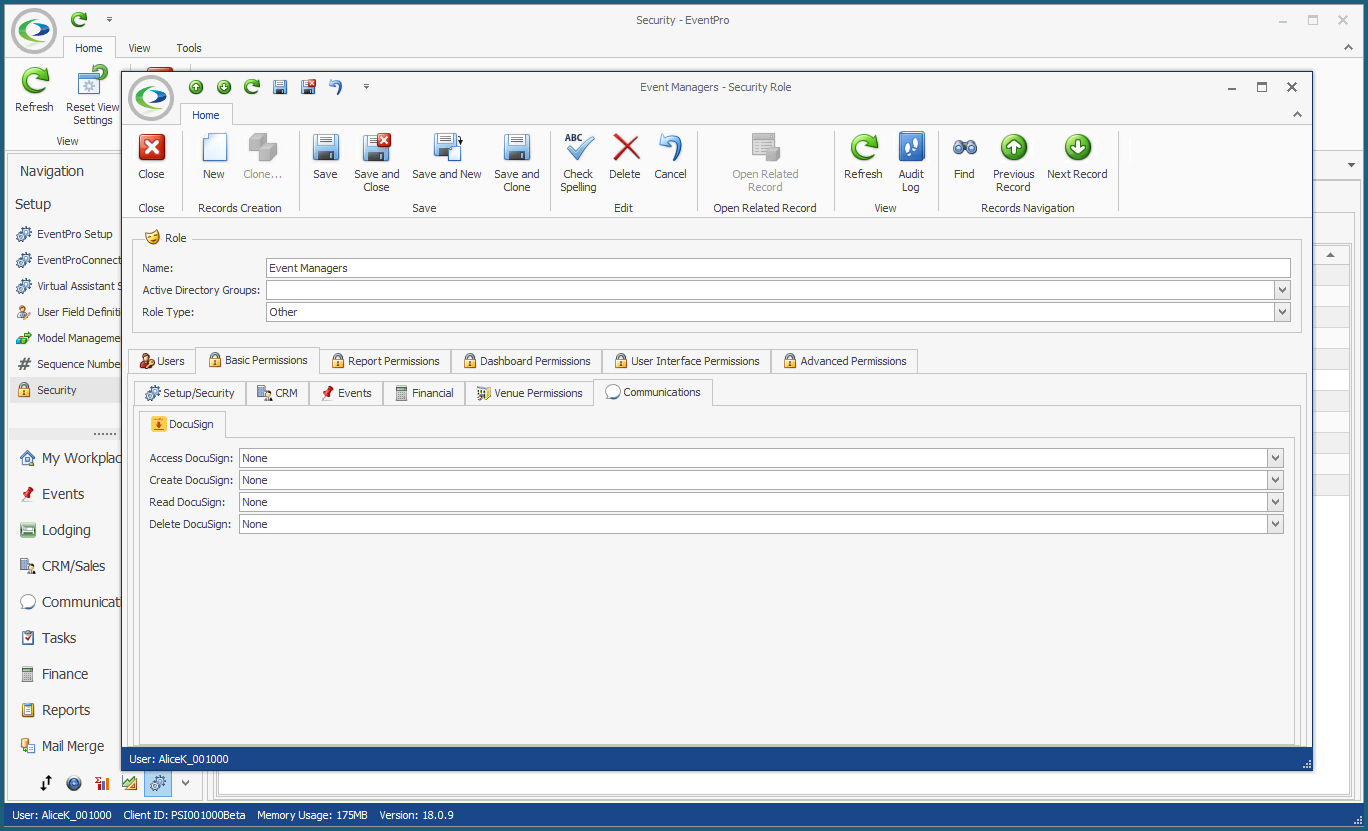Image resolution: width=1368 pixels, height=831 pixels.
Task: Open the Dashboard Permissions tab
Action: [526, 361]
